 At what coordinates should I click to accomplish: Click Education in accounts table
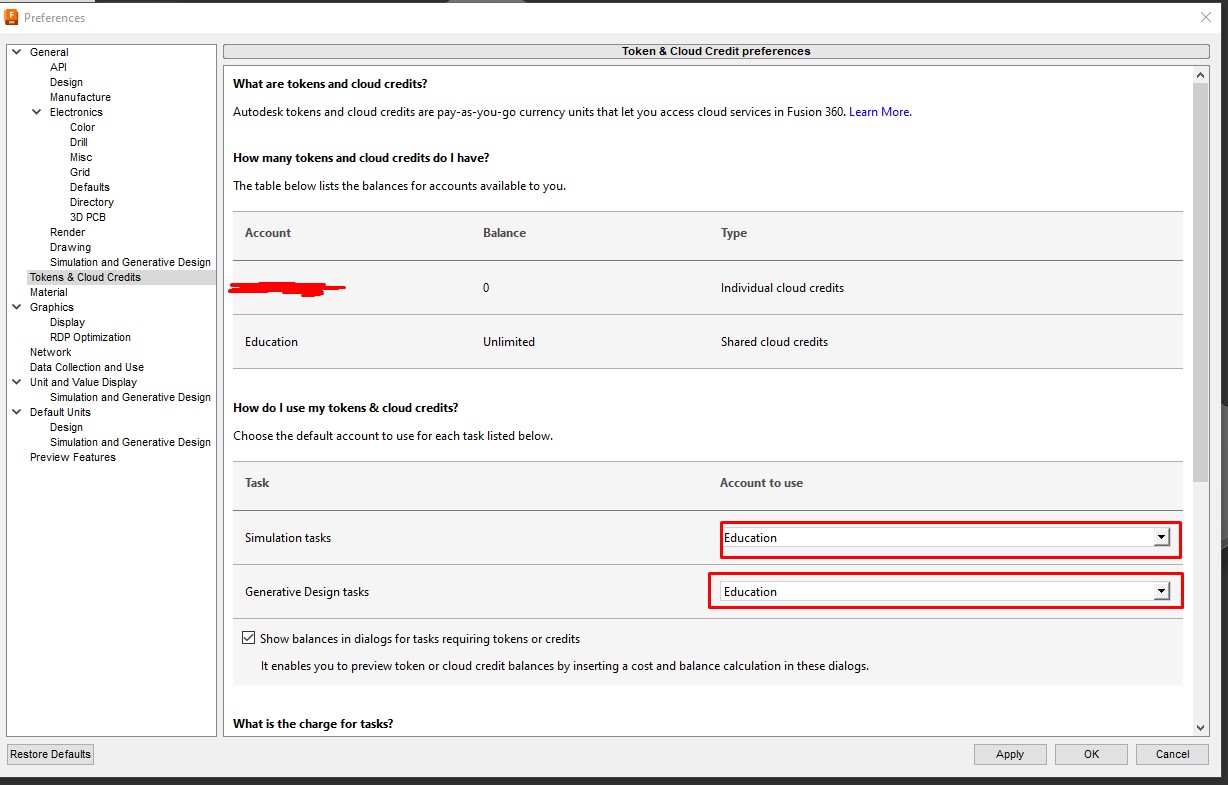click(271, 342)
